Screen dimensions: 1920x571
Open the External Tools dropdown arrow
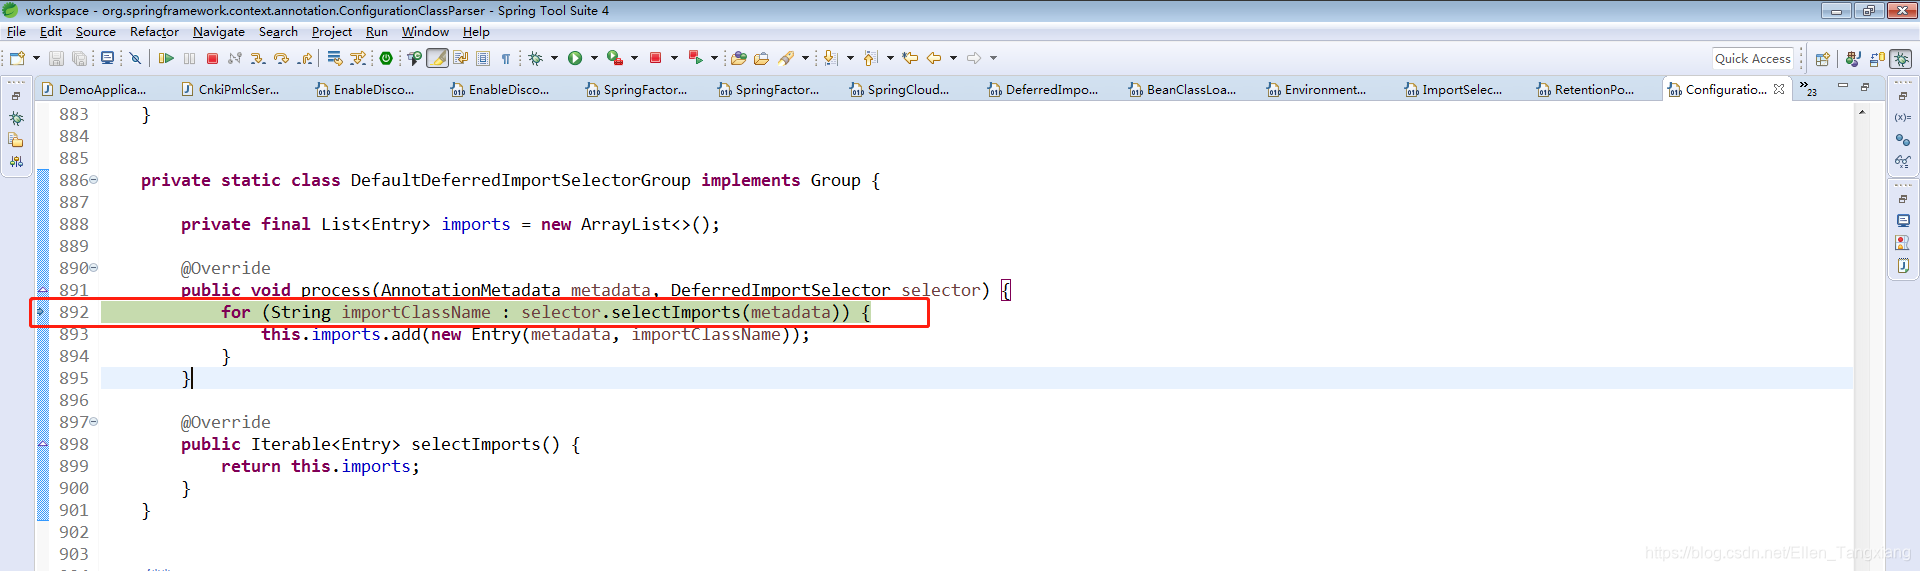tap(634, 58)
